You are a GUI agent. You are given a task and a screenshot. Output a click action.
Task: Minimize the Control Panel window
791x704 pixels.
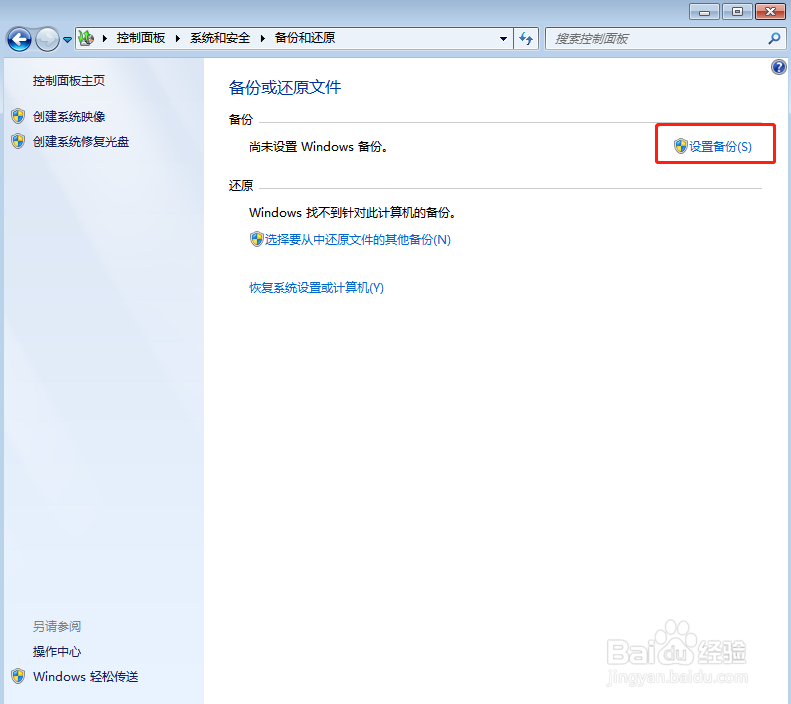coord(704,12)
